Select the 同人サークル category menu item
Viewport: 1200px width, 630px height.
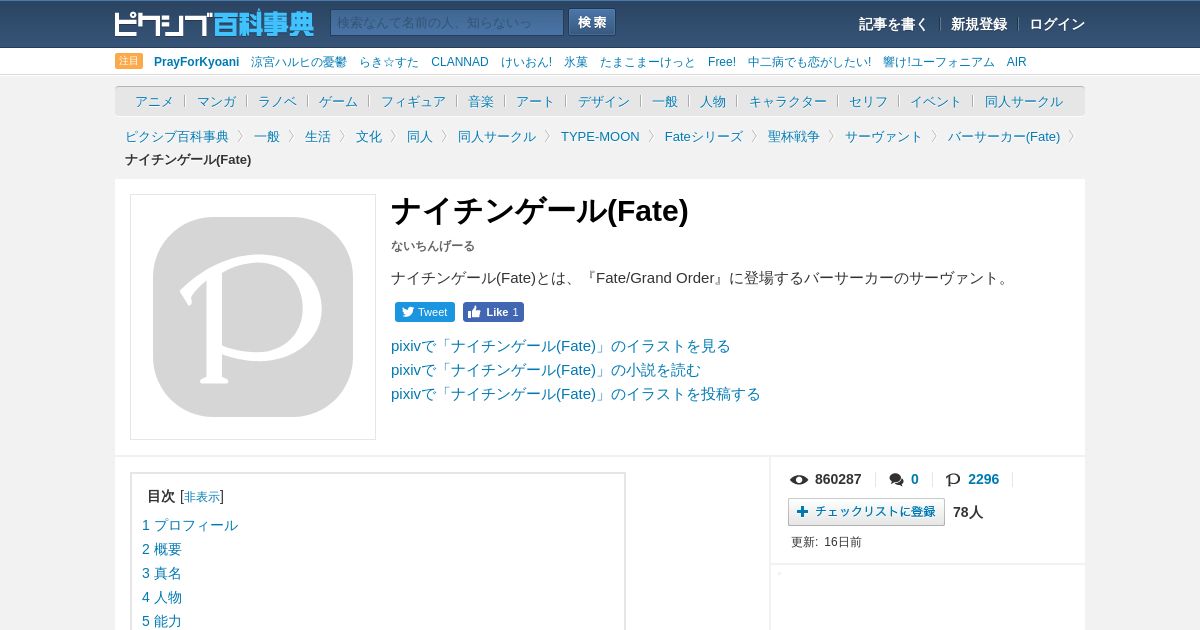(1024, 101)
